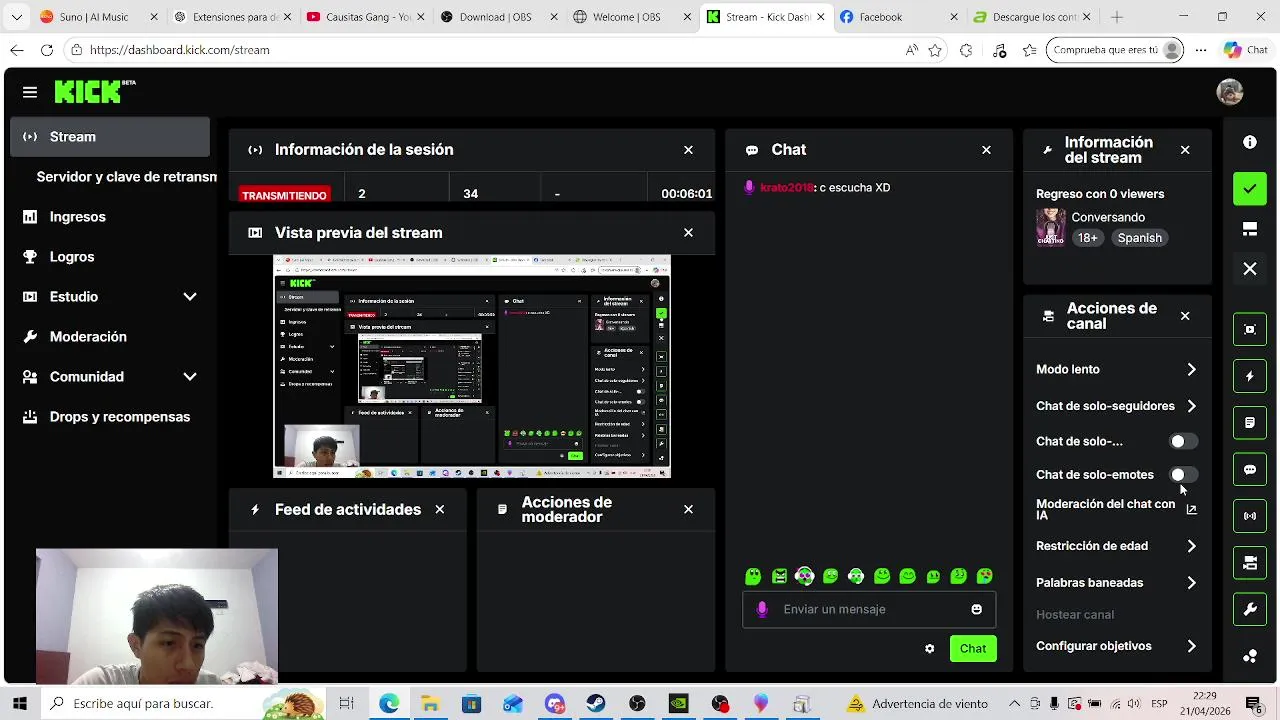Click the Spanish language tag
This screenshot has height=720, width=1280.
[1140, 238]
